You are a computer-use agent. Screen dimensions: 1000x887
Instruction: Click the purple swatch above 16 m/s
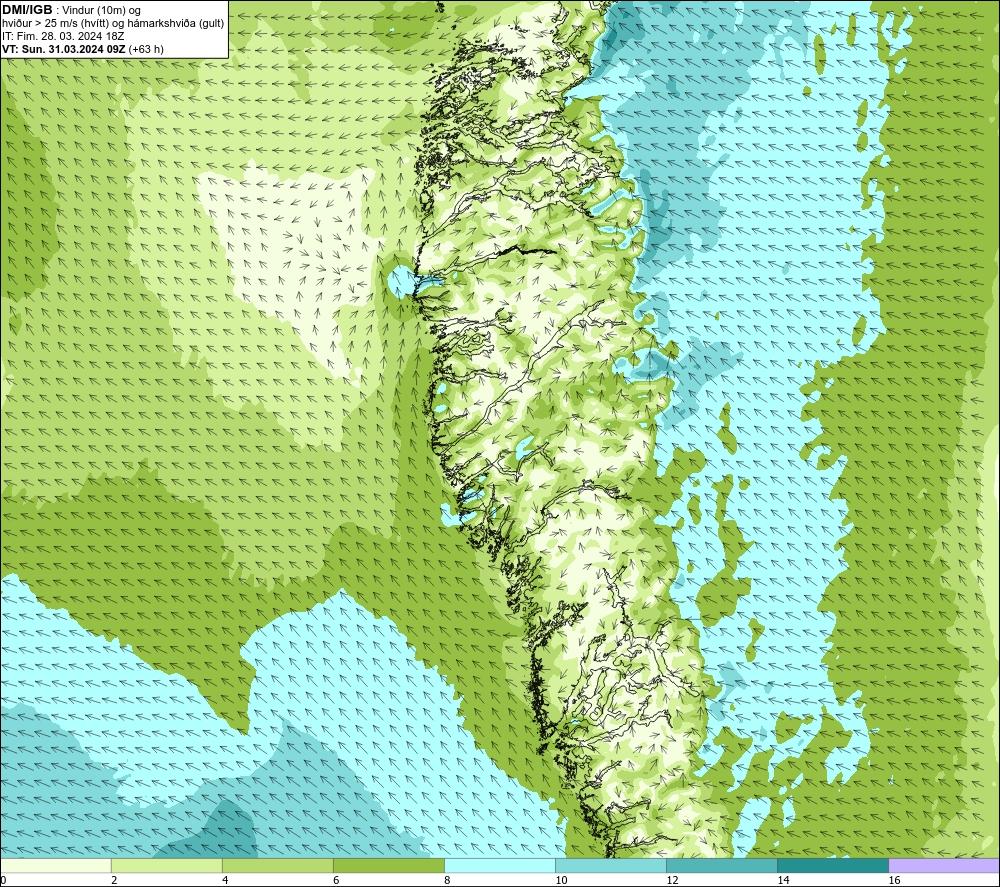pyautogui.click(x=944, y=865)
